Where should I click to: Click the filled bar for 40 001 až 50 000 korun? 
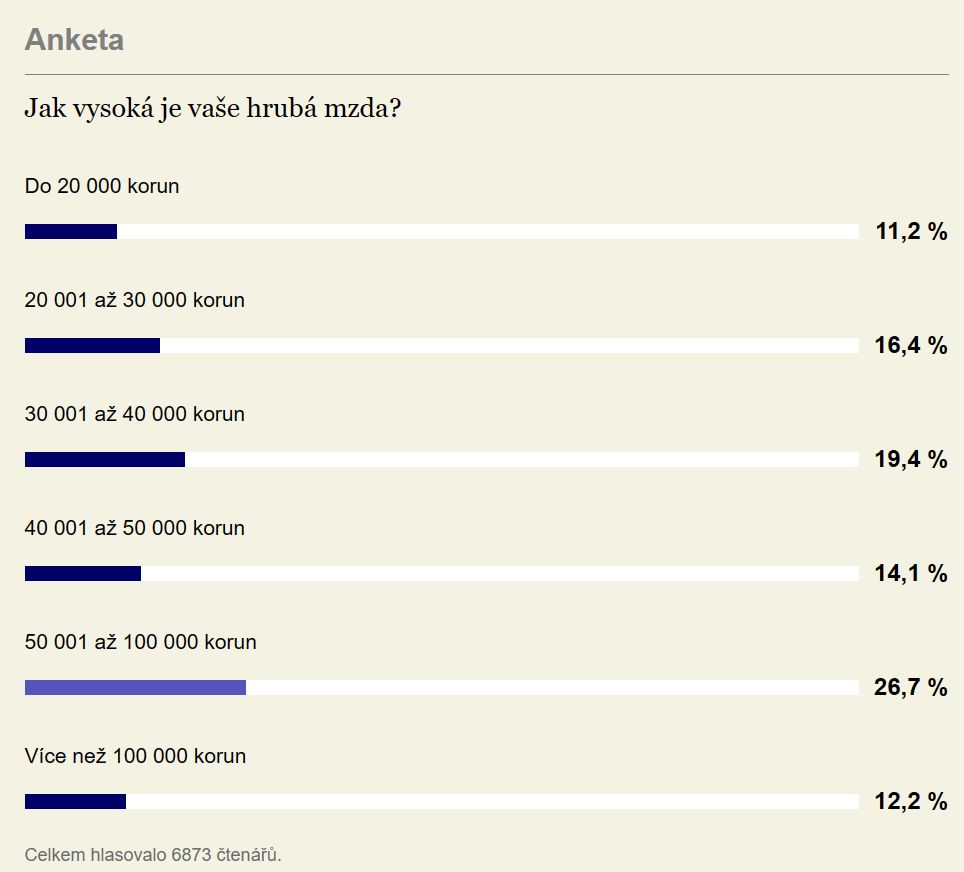[x=83, y=573]
